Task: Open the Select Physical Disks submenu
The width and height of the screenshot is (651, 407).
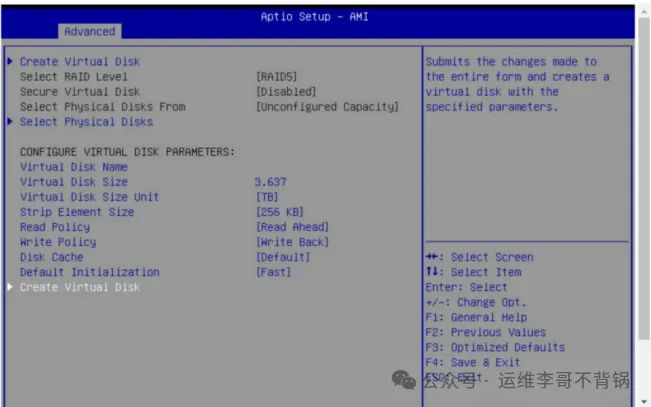Action: coord(86,122)
